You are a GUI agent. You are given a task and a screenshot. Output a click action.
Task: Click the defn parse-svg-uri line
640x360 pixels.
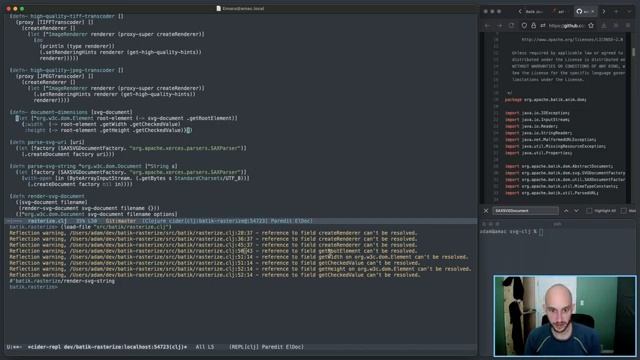point(47,142)
